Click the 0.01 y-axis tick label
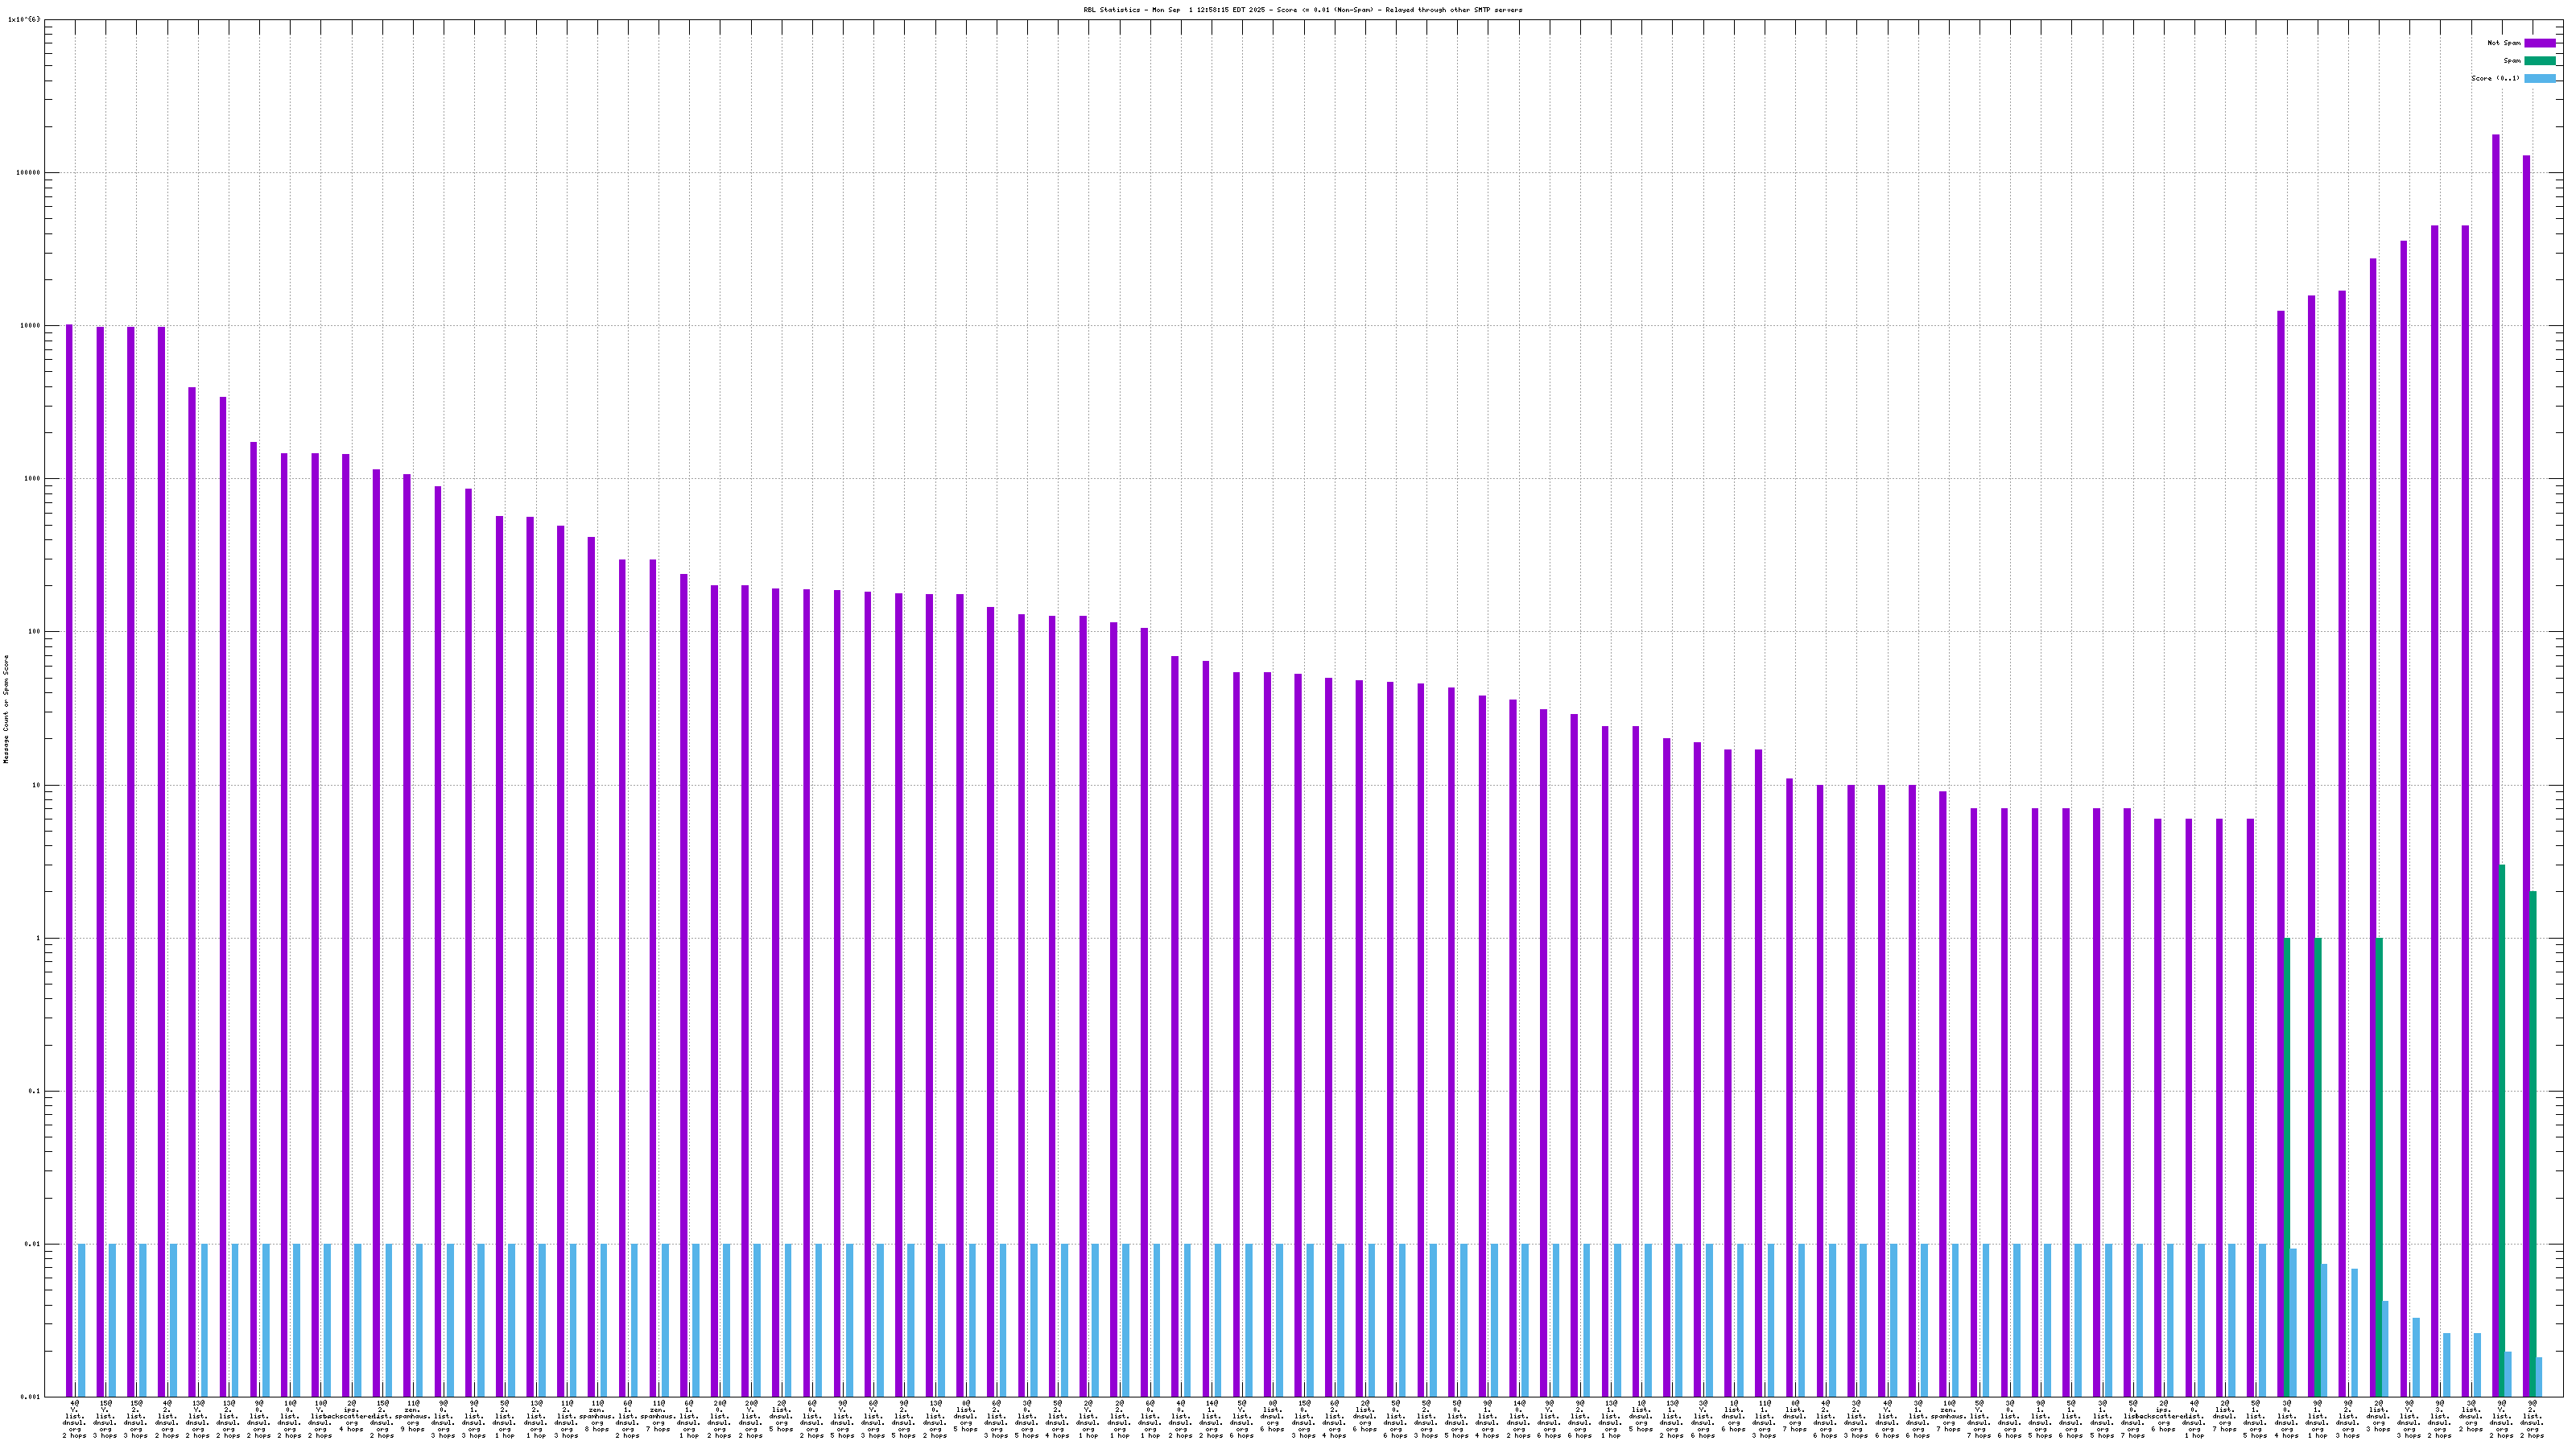2576x1449 pixels. point(32,1244)
